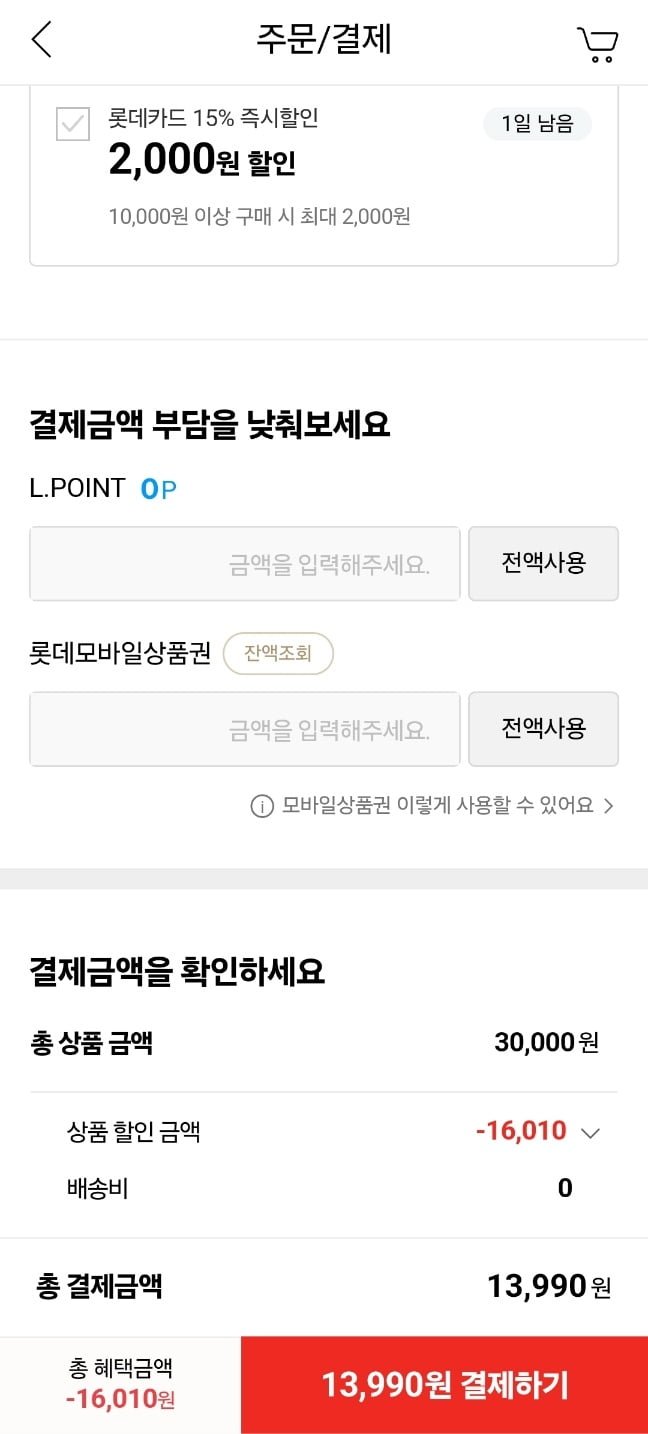Image resolution: width=648 pixels, height=1434 pixels.
Task: Focus the L.POINT amount input field
Action: 245,564
